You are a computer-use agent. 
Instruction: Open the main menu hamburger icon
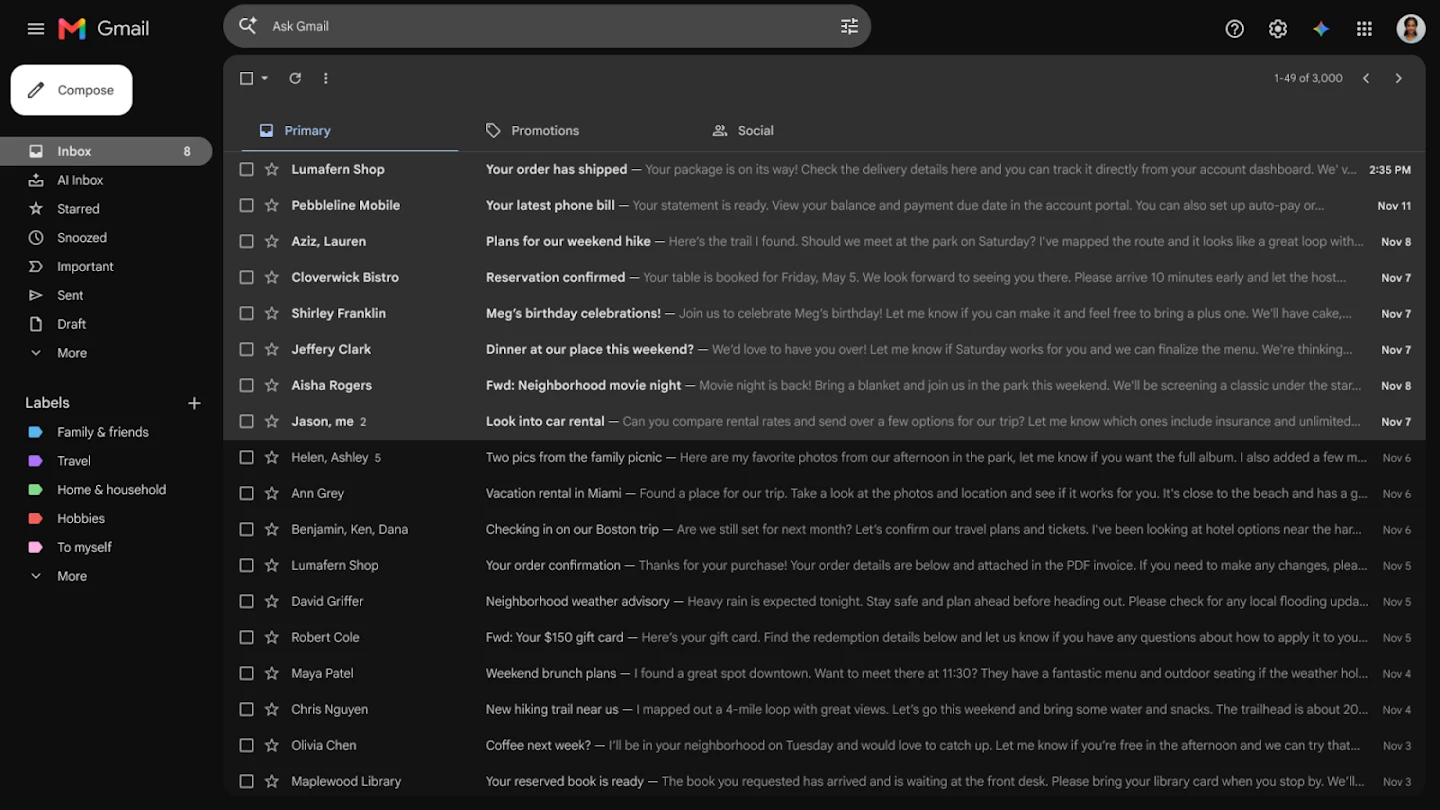(36, 29)
